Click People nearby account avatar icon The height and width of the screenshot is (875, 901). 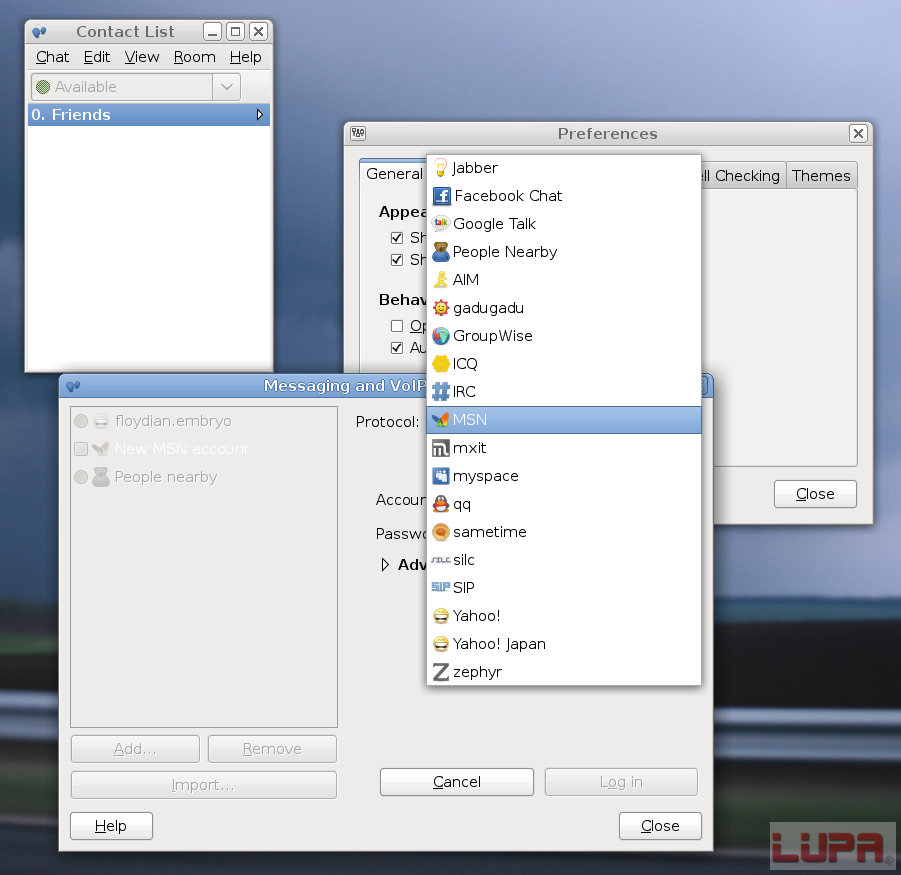101,477
